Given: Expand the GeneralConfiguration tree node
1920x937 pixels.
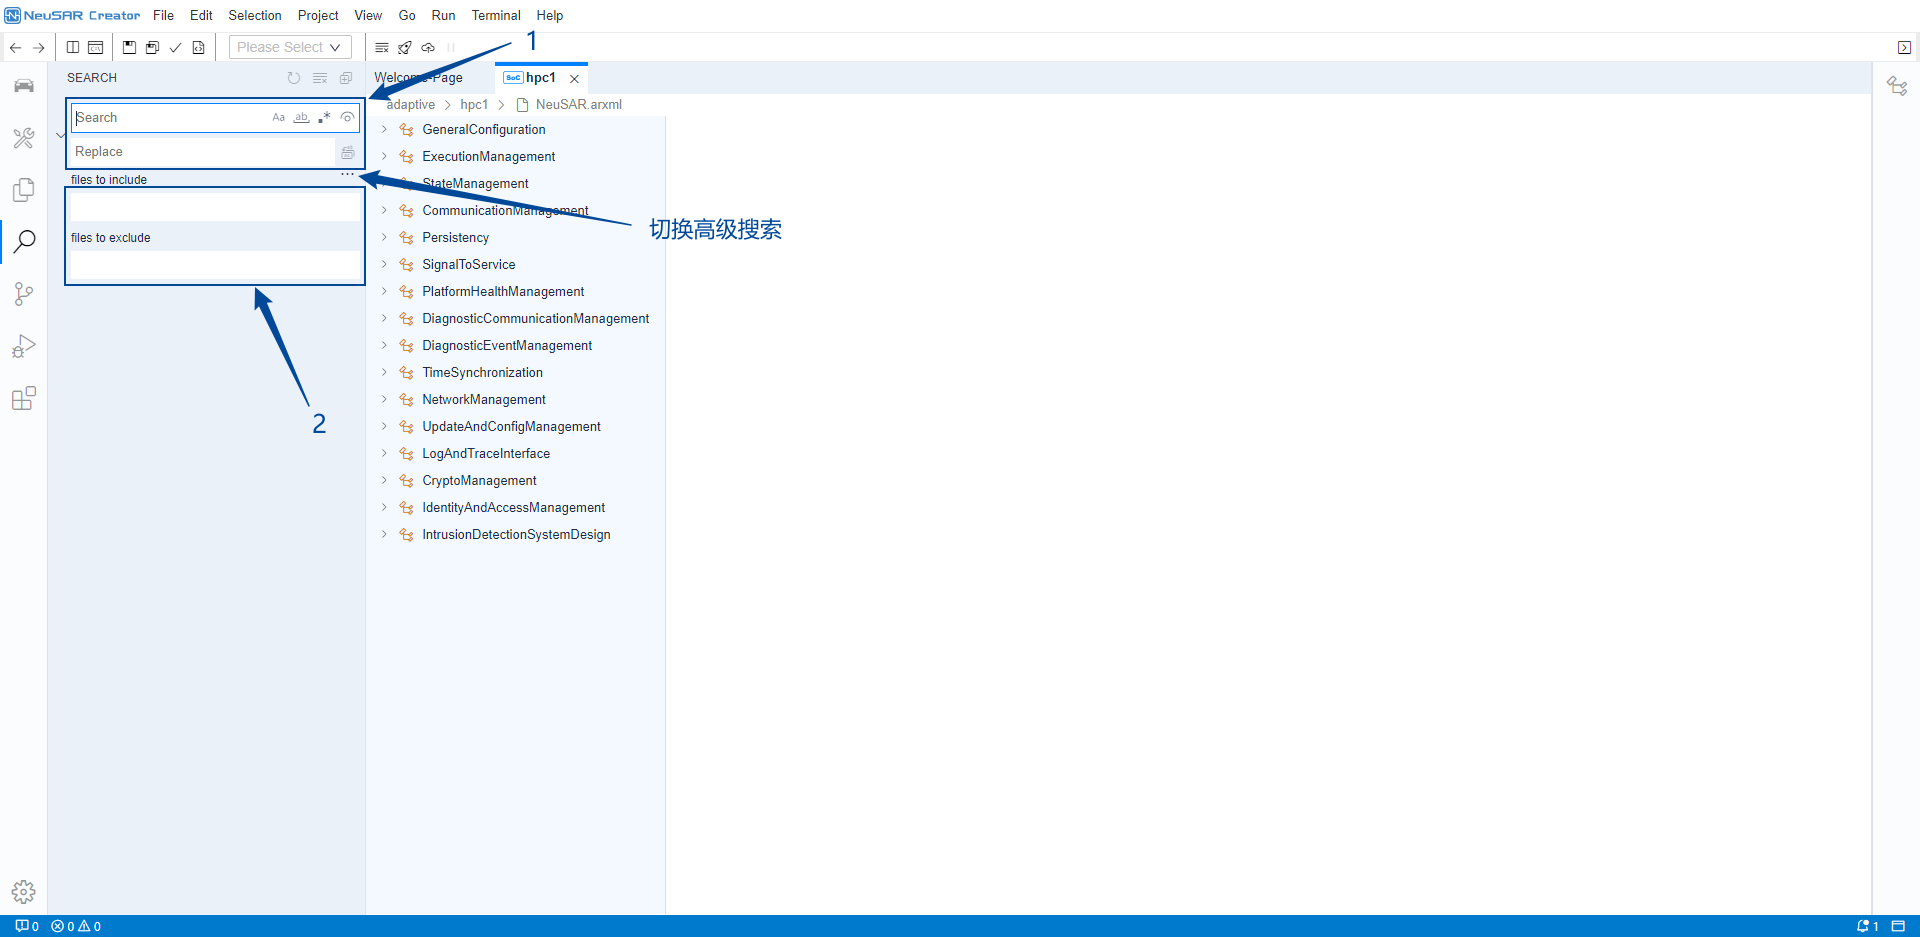Looking at the screenshot, I should 384,130.
